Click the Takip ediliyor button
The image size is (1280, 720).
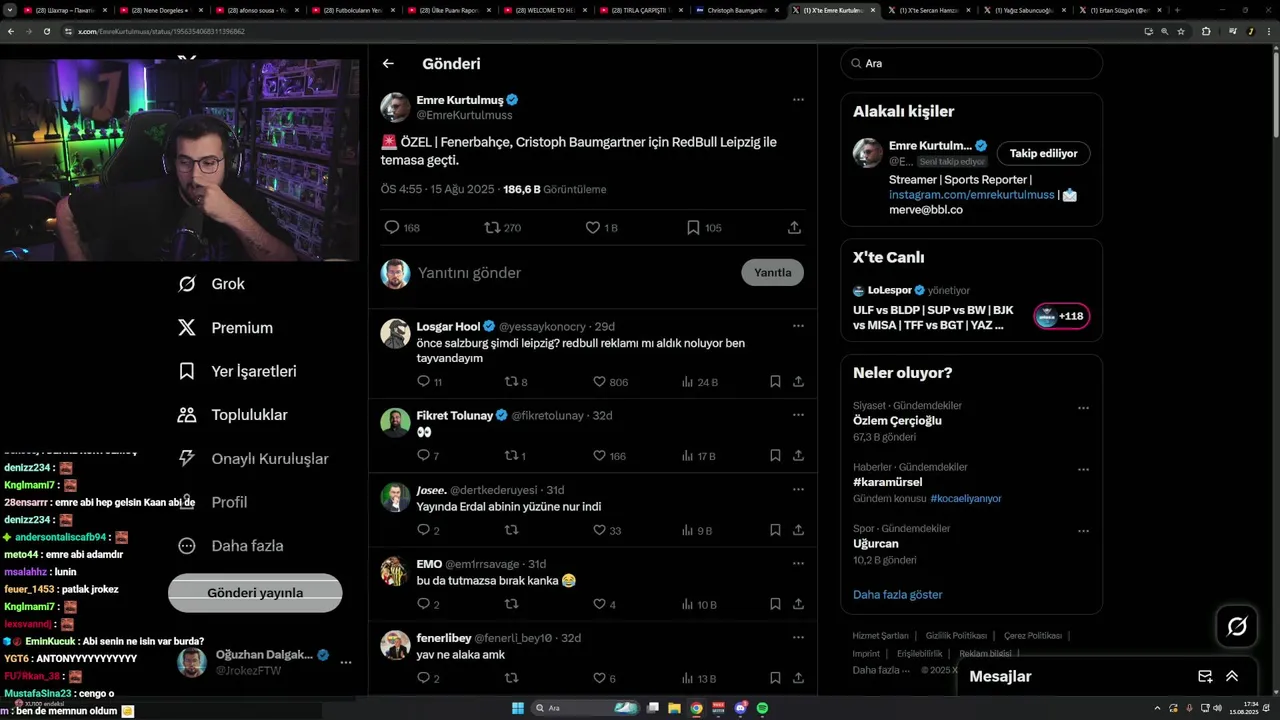point(1043,153)
